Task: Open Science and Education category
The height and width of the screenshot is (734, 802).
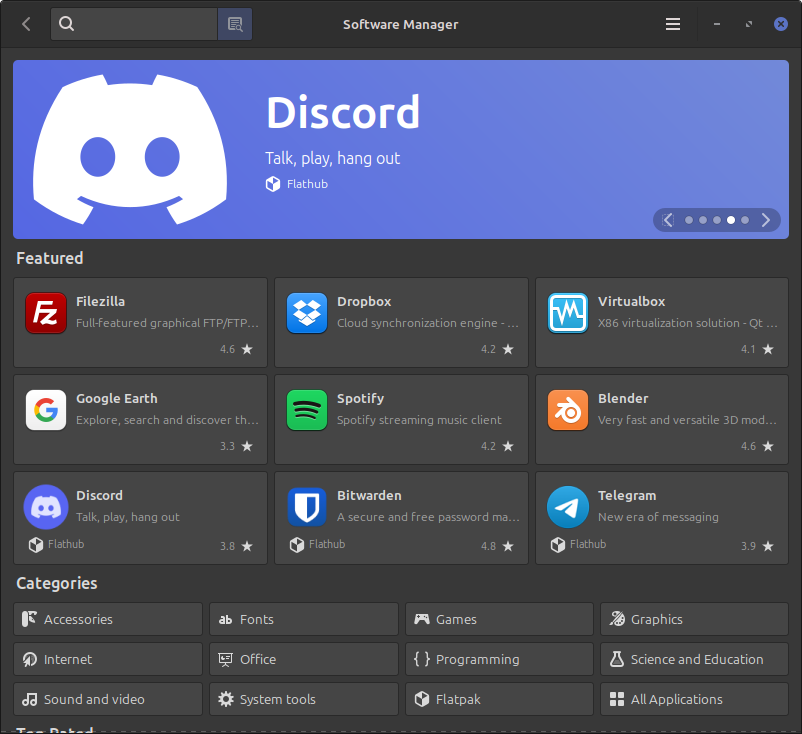Action: tap(695, 659)
